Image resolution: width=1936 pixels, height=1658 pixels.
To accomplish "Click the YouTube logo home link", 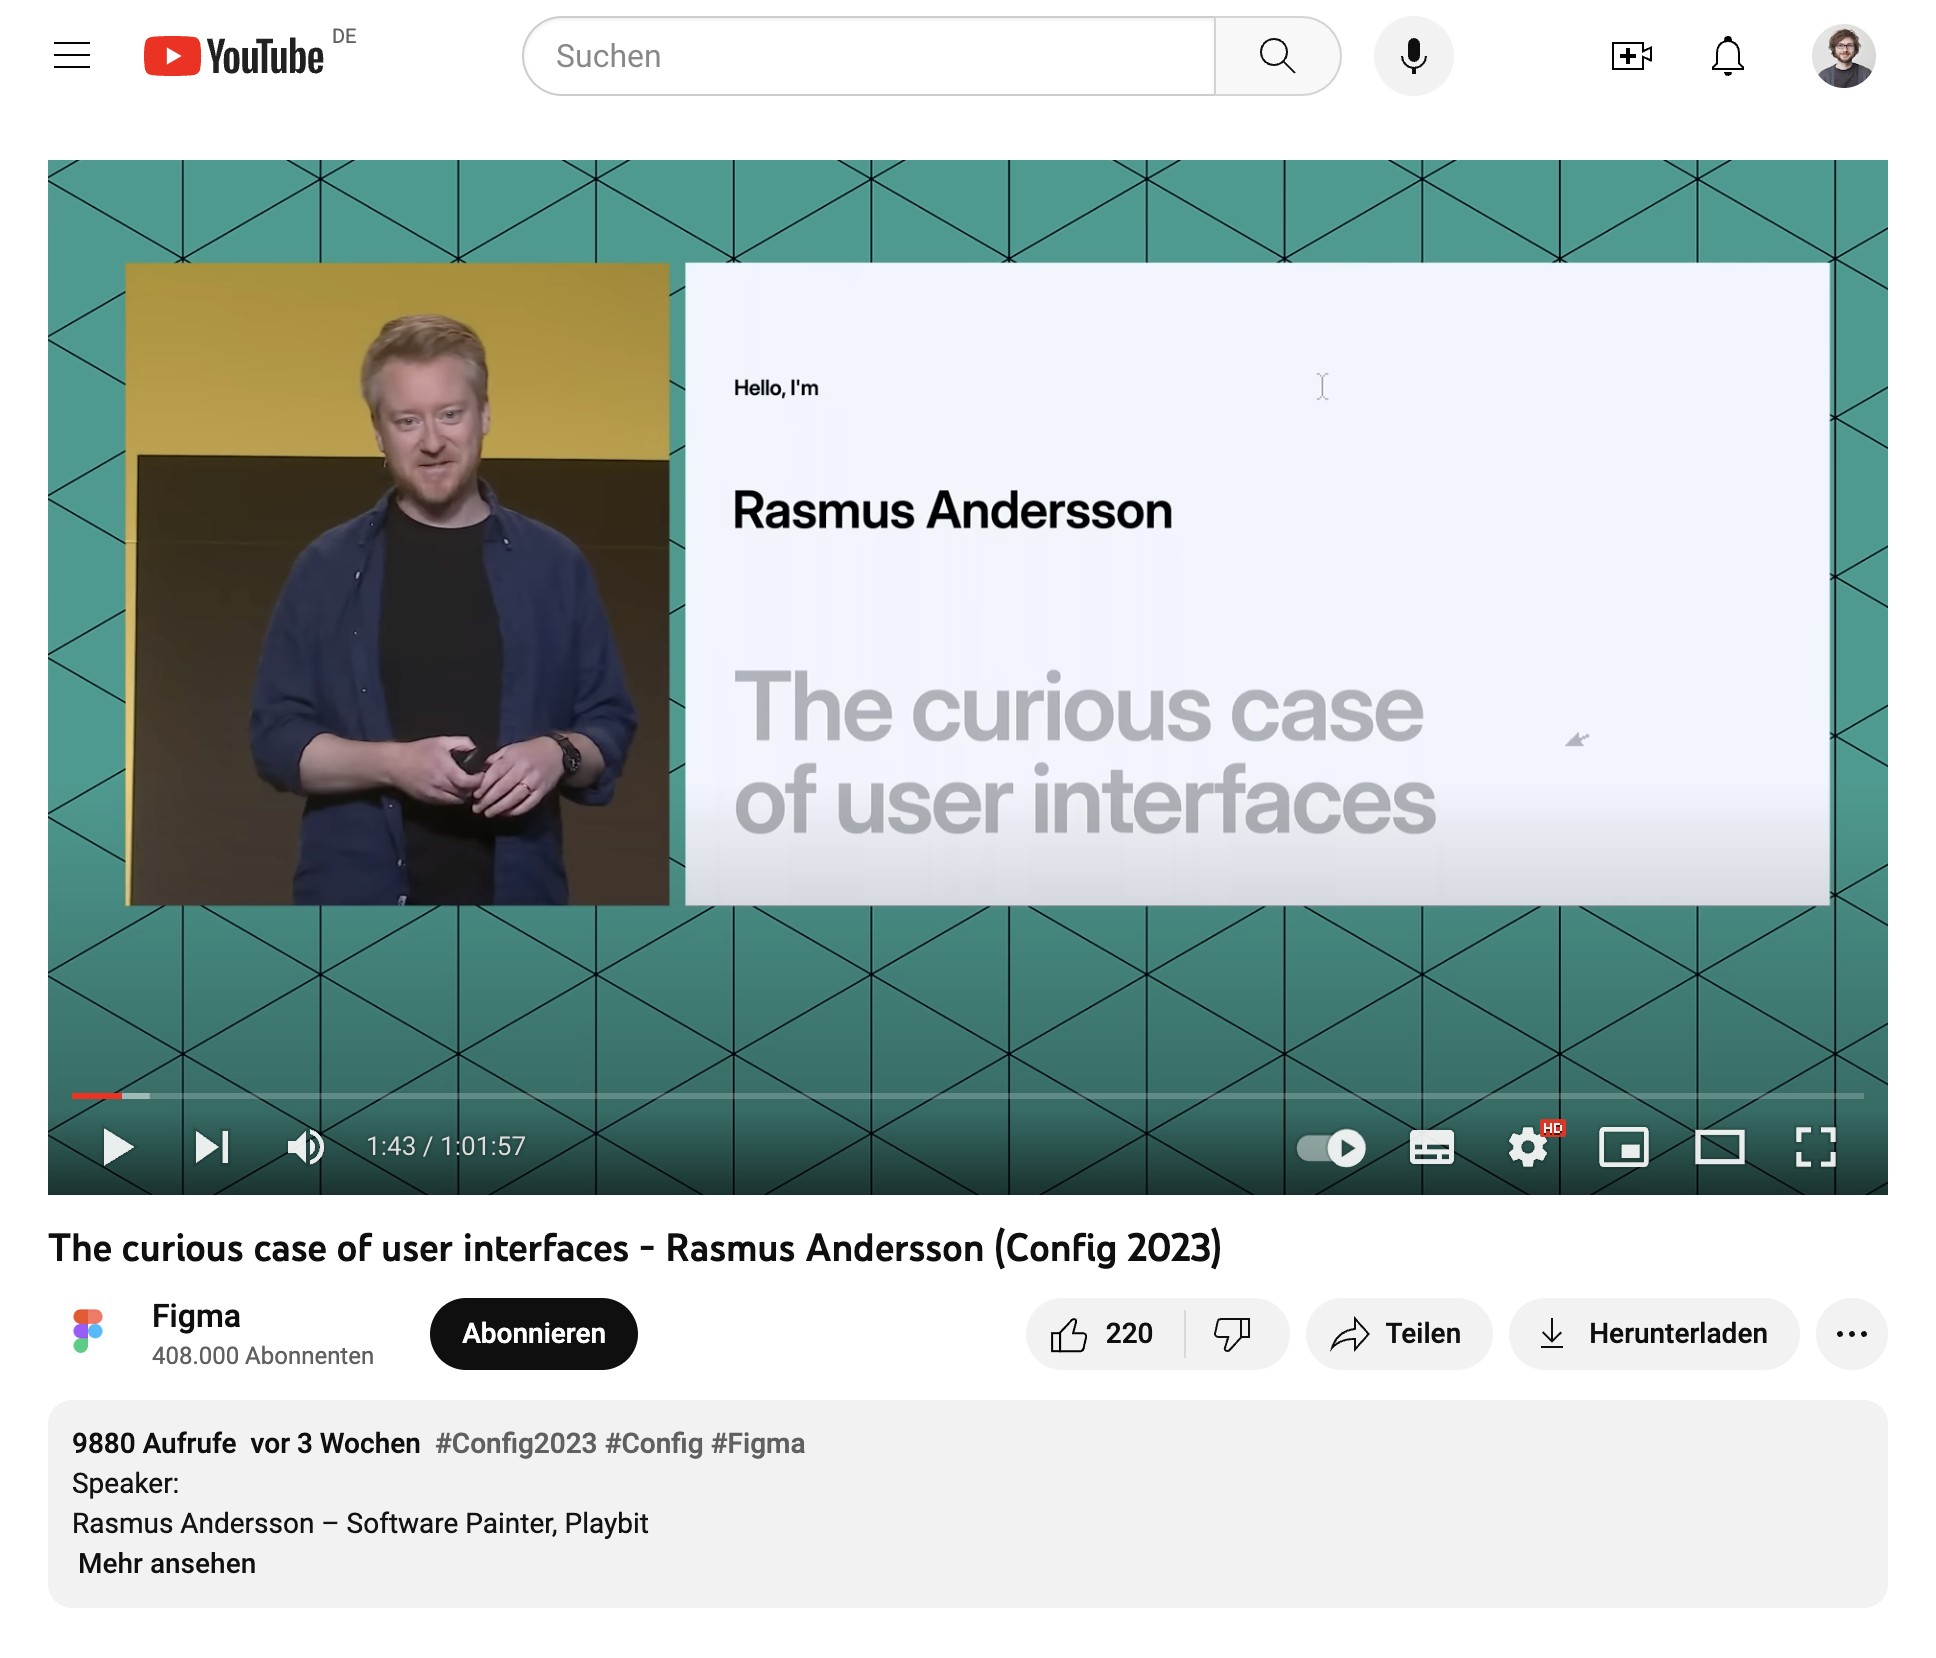I will coord(235,56).
